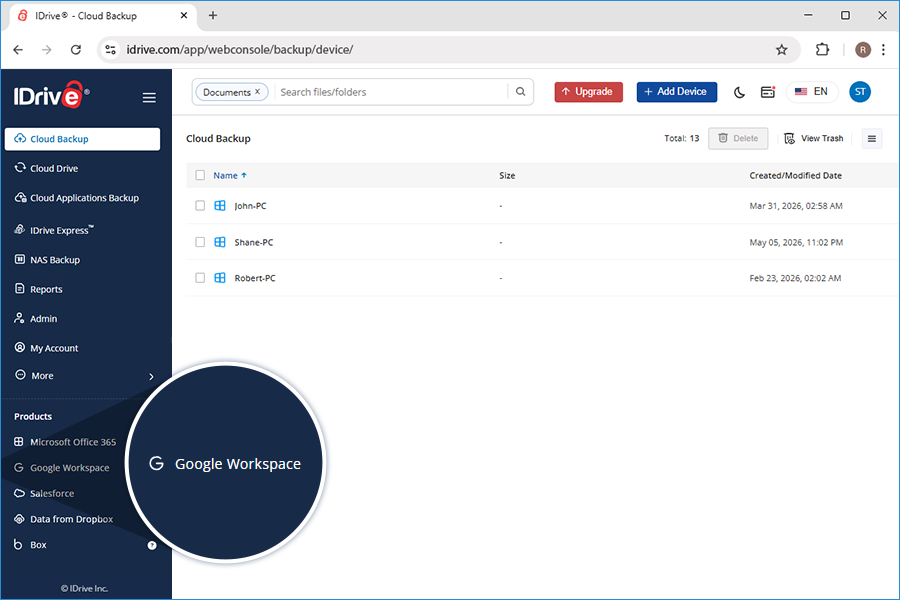Bookmark this page with star icon

(782, 50)
